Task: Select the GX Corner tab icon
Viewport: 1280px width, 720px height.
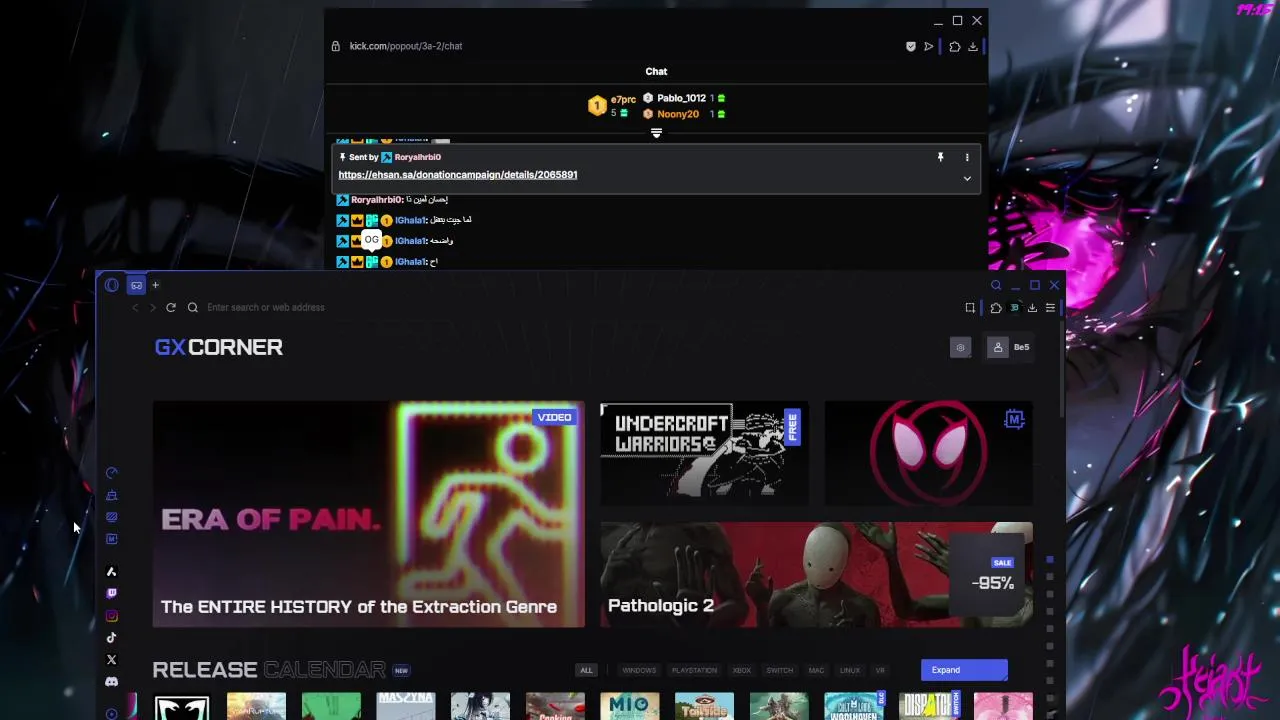Action: 137,285
